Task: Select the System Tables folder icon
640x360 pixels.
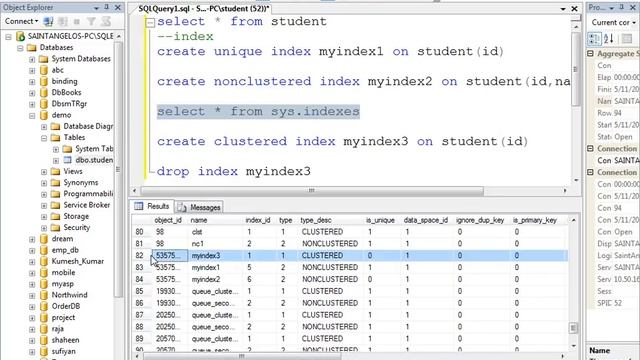Action: (67, 149)
